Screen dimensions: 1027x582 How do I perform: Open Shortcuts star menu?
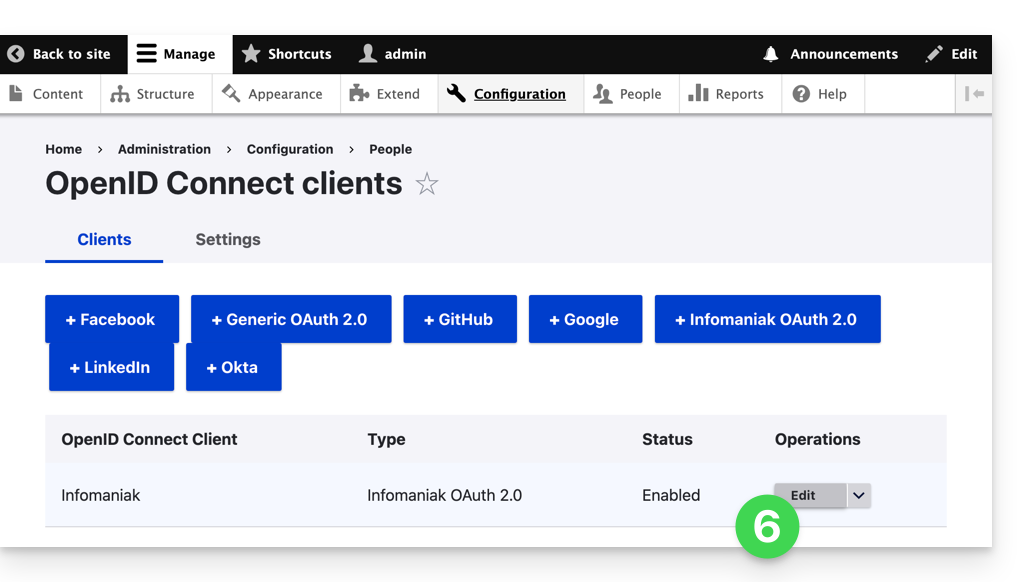tap(287, 54)
